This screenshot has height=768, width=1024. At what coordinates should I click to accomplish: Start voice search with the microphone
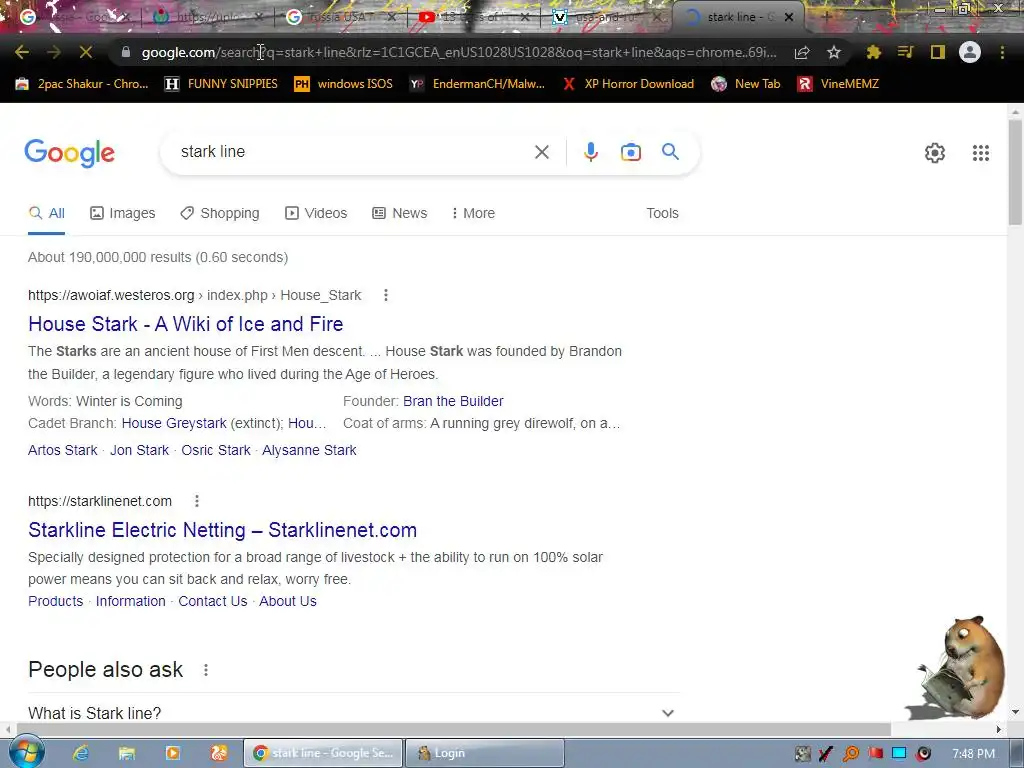(x=590, y=152)
